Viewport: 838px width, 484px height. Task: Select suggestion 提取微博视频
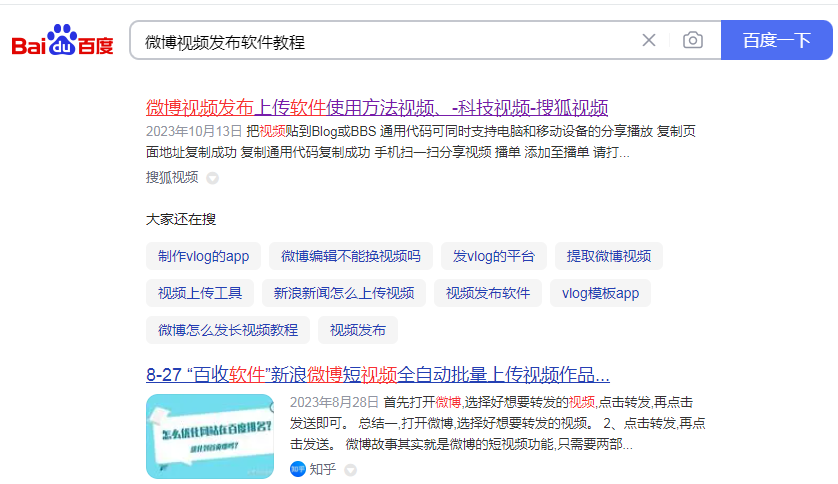(609, 256)
